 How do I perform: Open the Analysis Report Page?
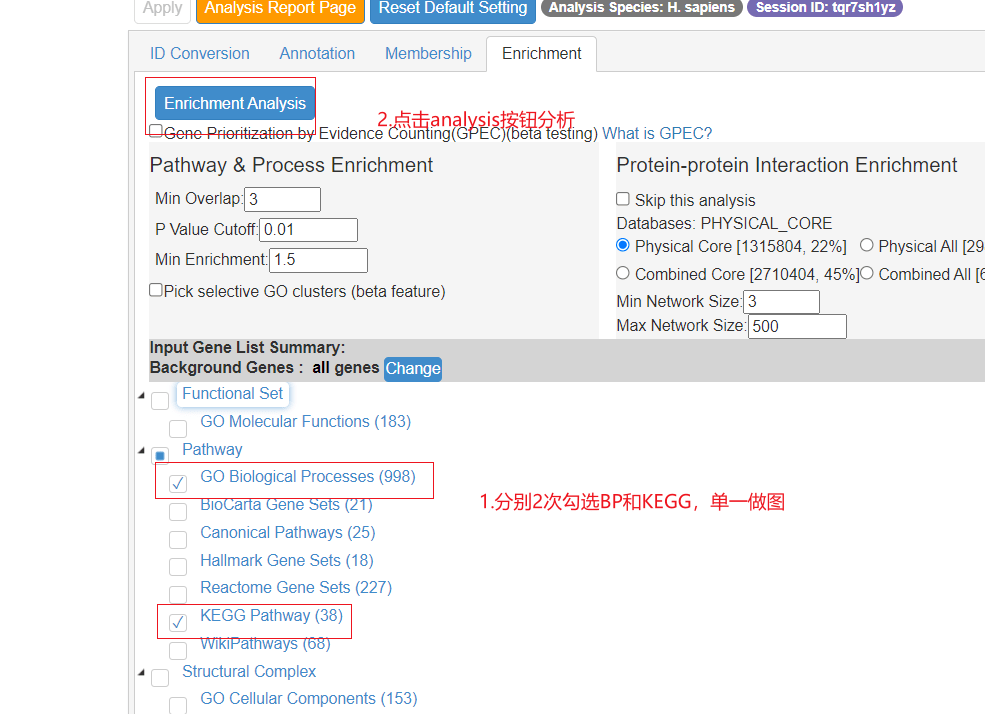coord(280,6)
